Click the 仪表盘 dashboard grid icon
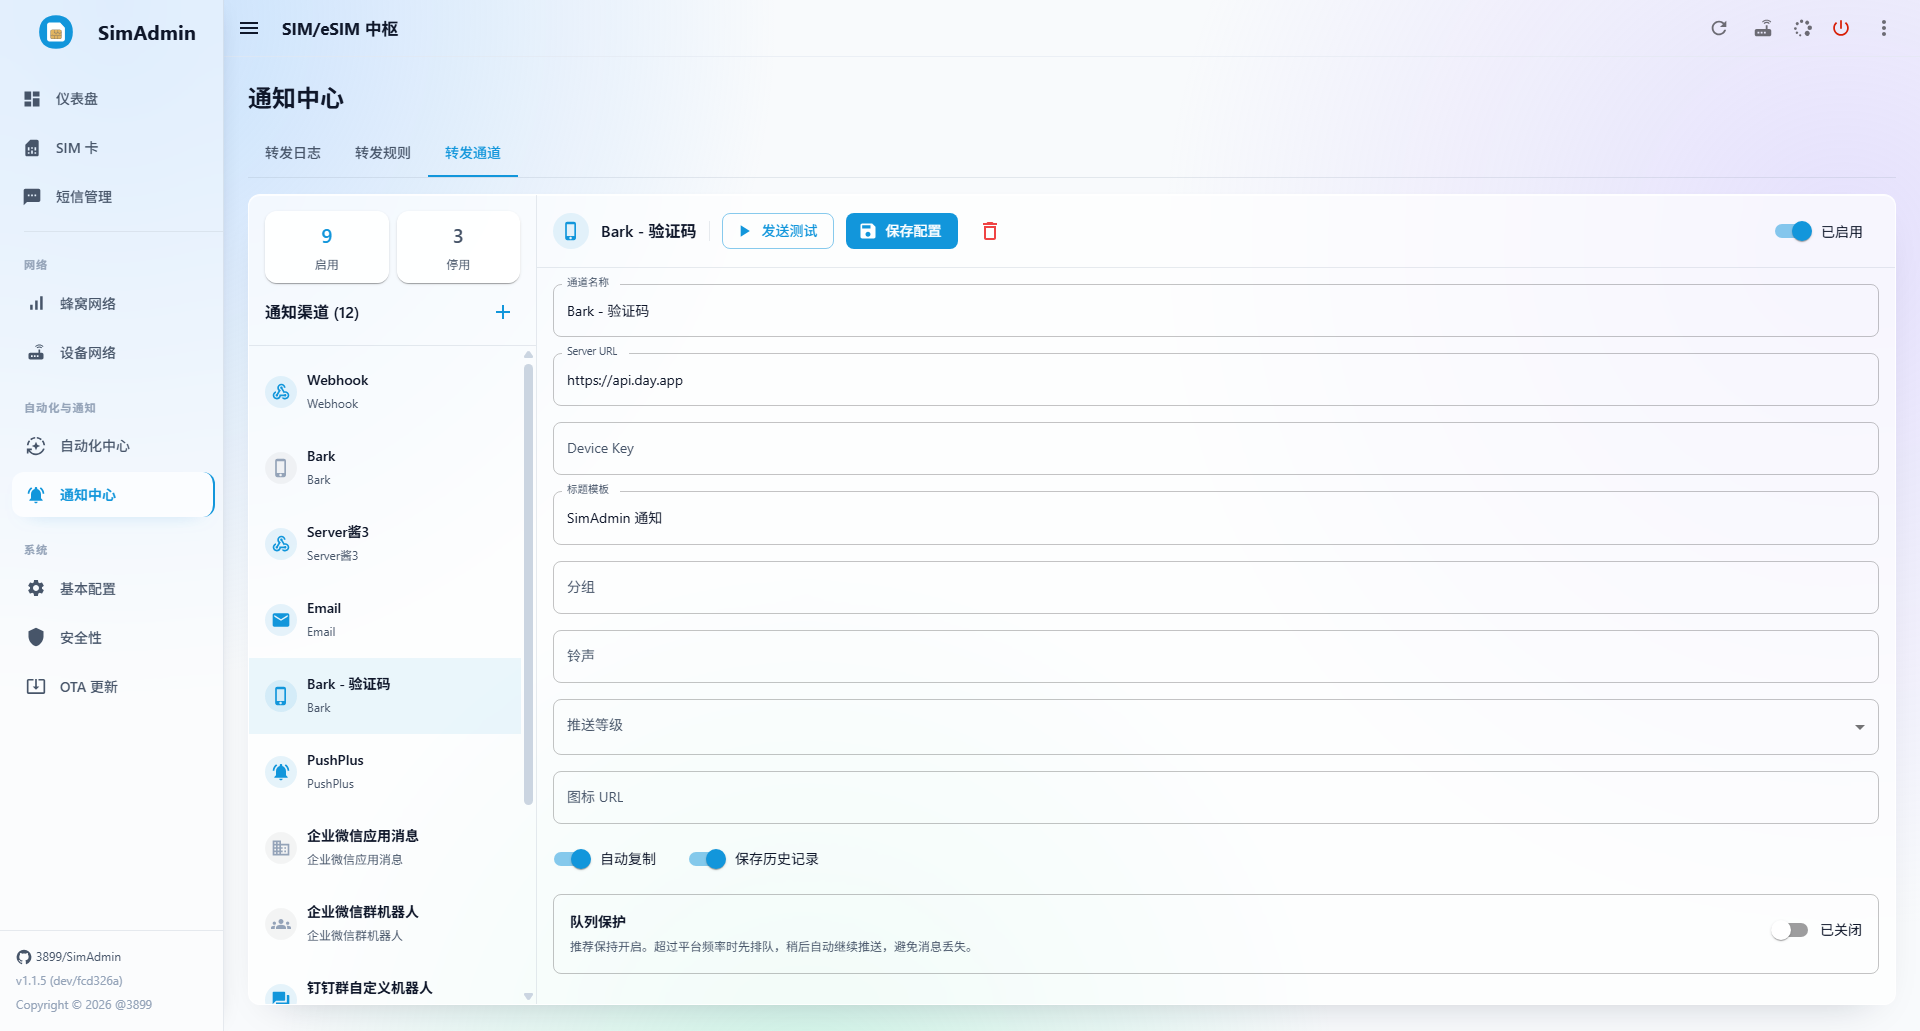This screenshot has width=1920, height=1031. (x=32, y=99)
